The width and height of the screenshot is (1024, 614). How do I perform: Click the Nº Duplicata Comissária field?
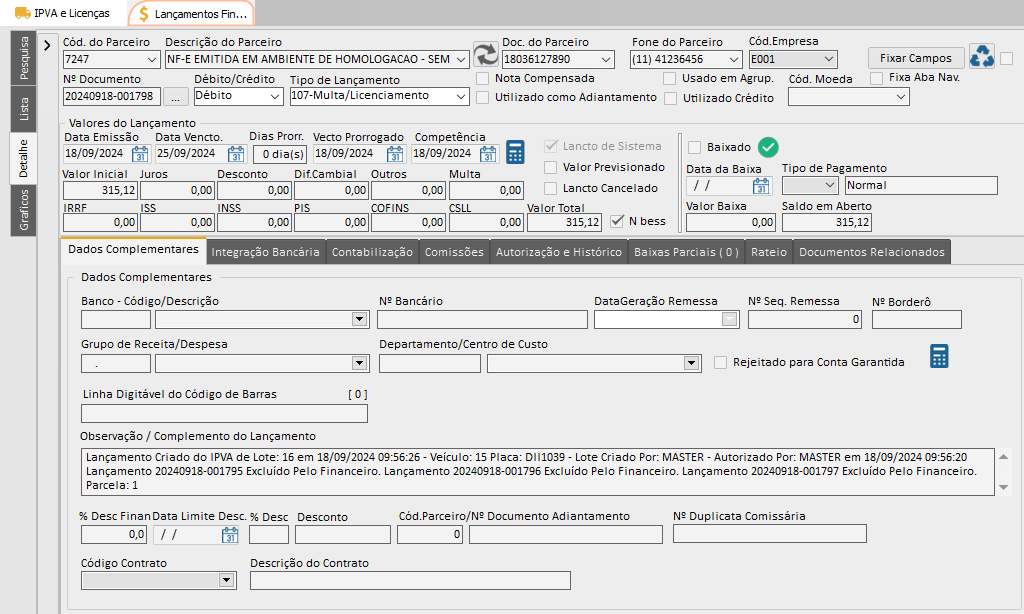point(770,534)
